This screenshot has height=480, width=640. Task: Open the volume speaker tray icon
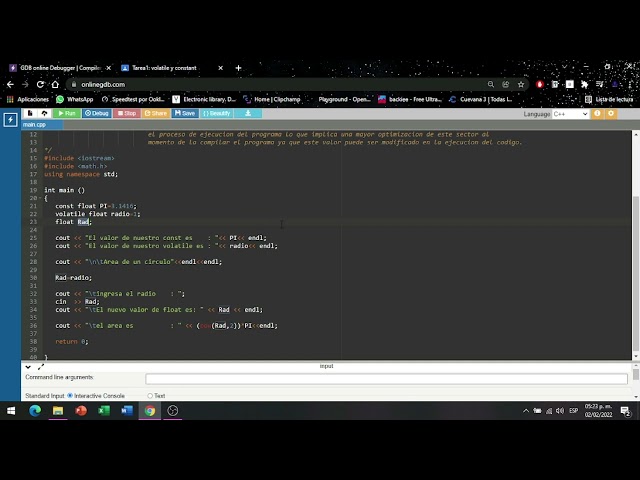click(x=560, y=411)
